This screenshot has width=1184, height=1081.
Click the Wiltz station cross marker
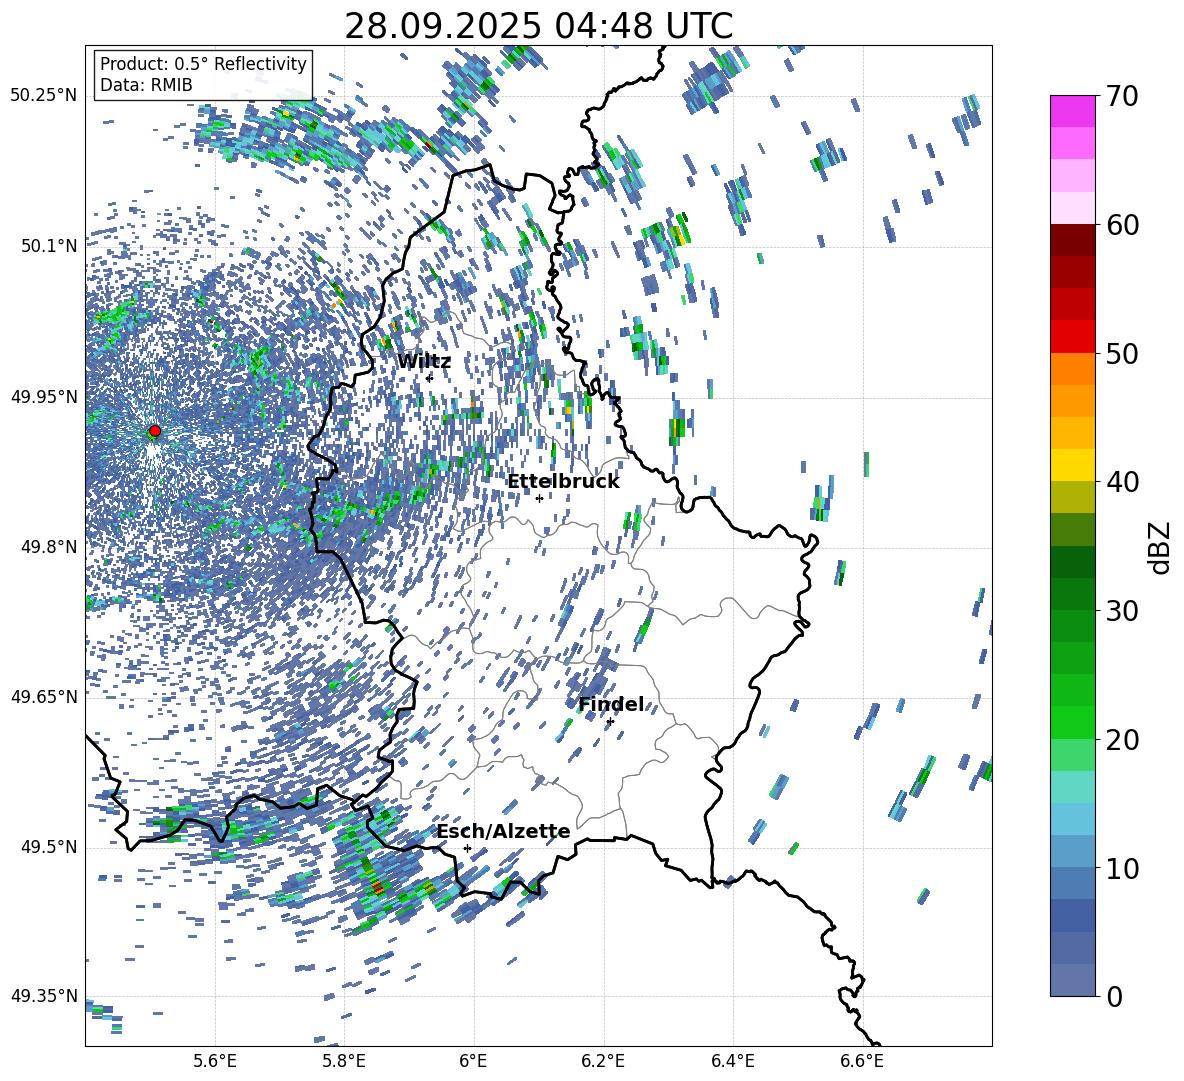point(430,378)
